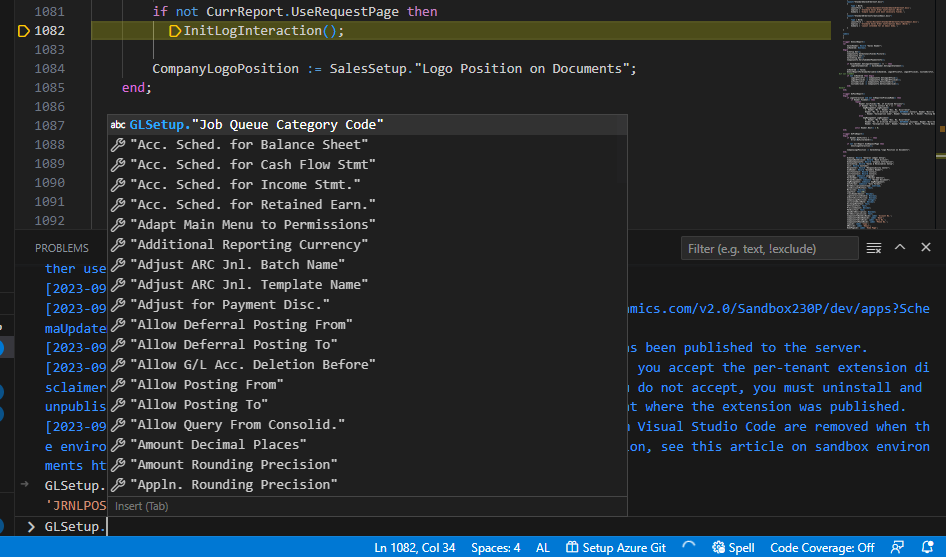Select "Allow Deferral Posting From" suggestion

pos(367,325)
